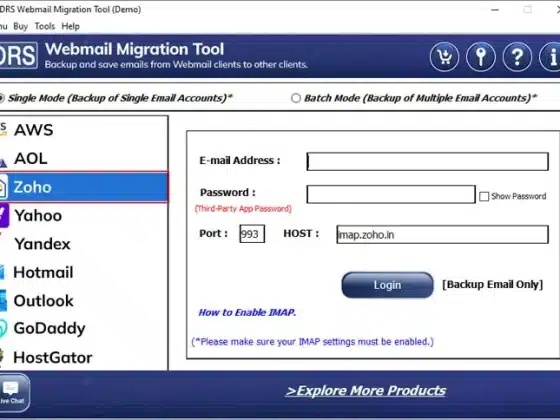Click the Yahoo purple icon
Image resolution: width=560 pixels, height=420 pixels.
pyautogui.click(x=4, y=215)
